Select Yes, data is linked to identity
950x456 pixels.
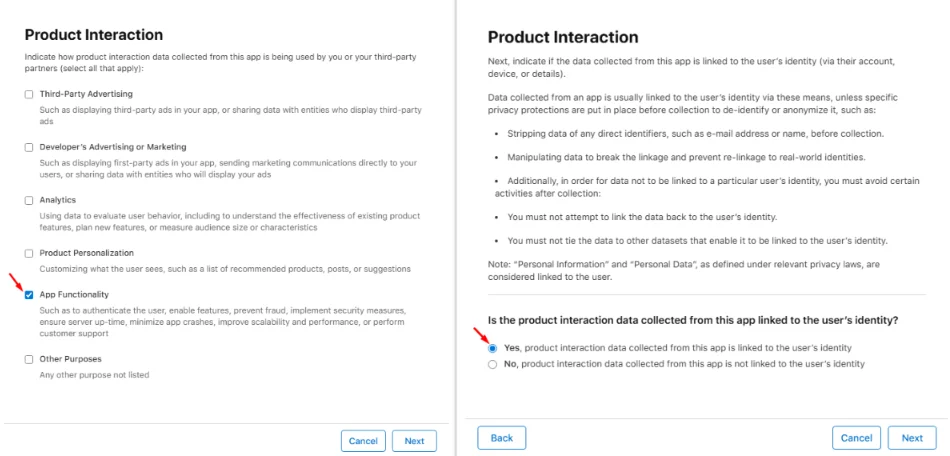(492, 348)
